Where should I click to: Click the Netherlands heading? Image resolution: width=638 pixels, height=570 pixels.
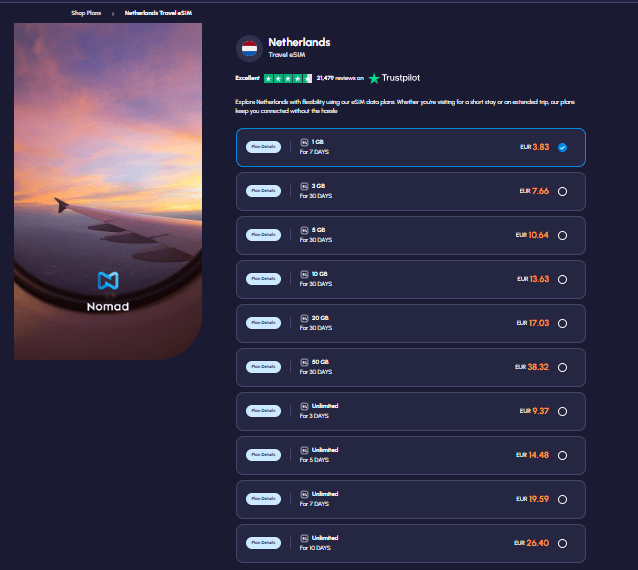coord(299,42)
